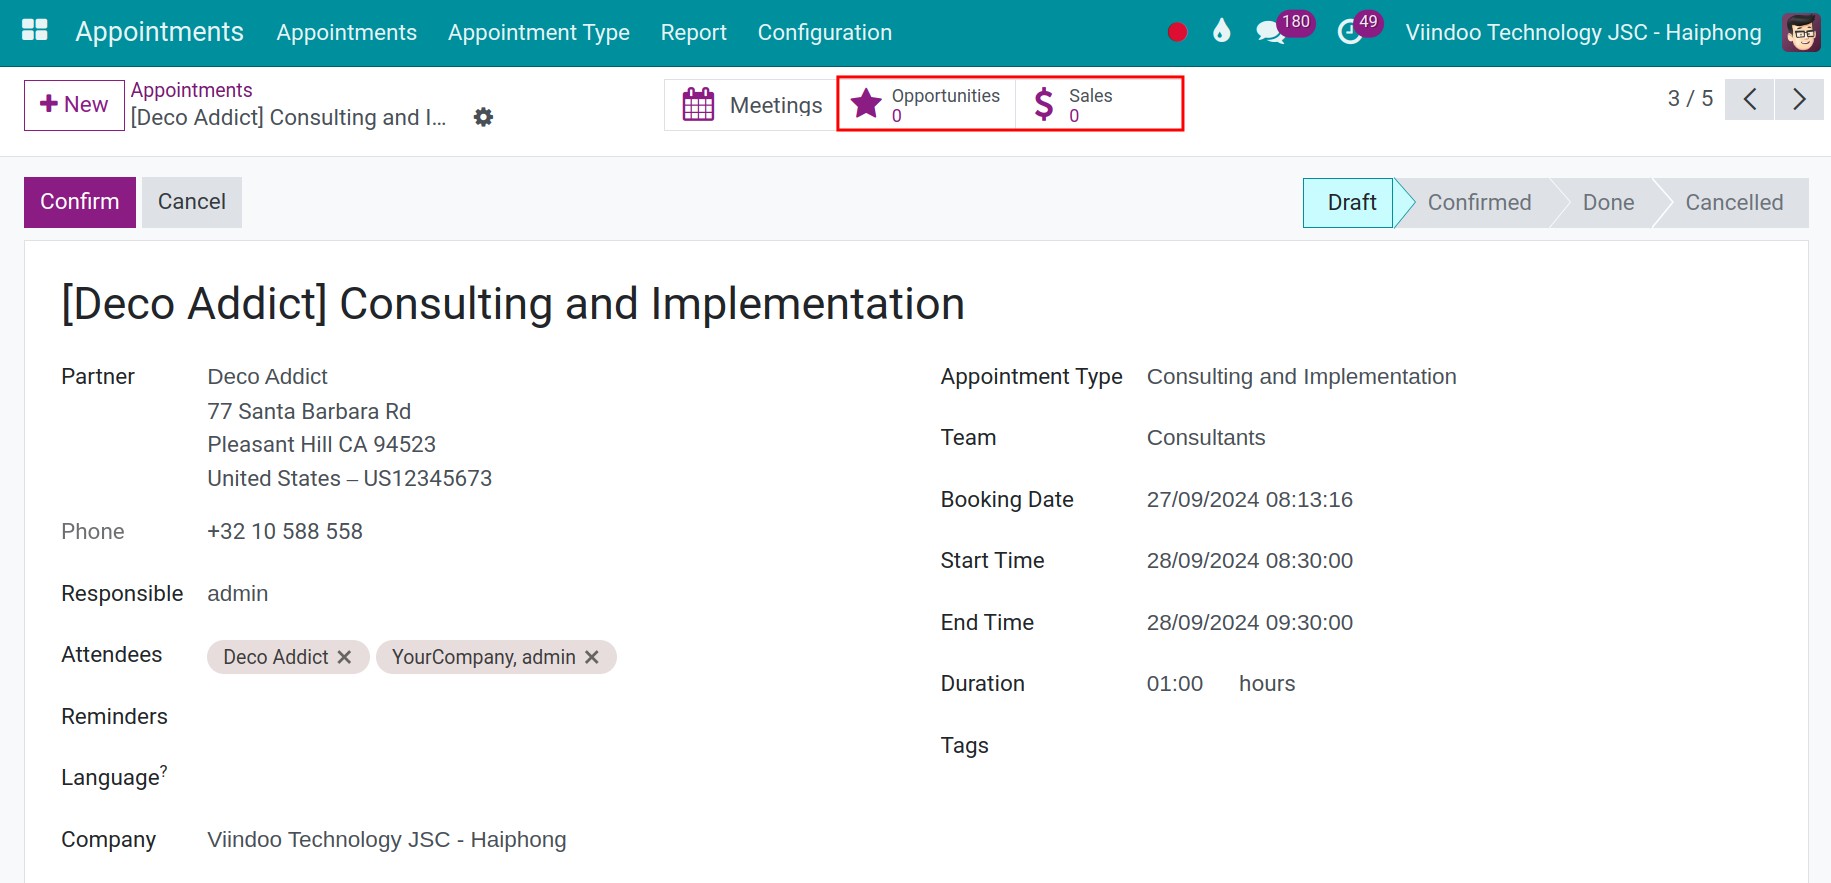Open the Appointments menu item

(346, 32)
